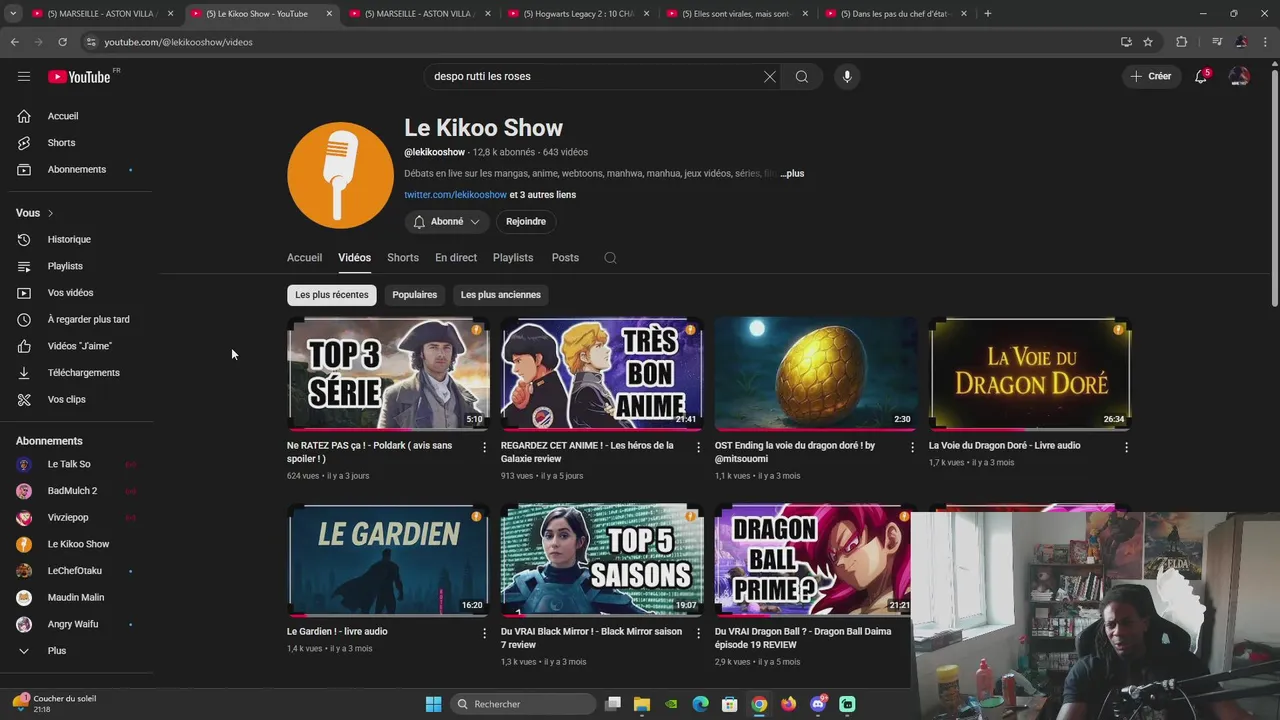Image resolution: width=1280 pixels, height=720 pixels.
Task: Click the Rejoindre button
Action: (x=526, y=222)
